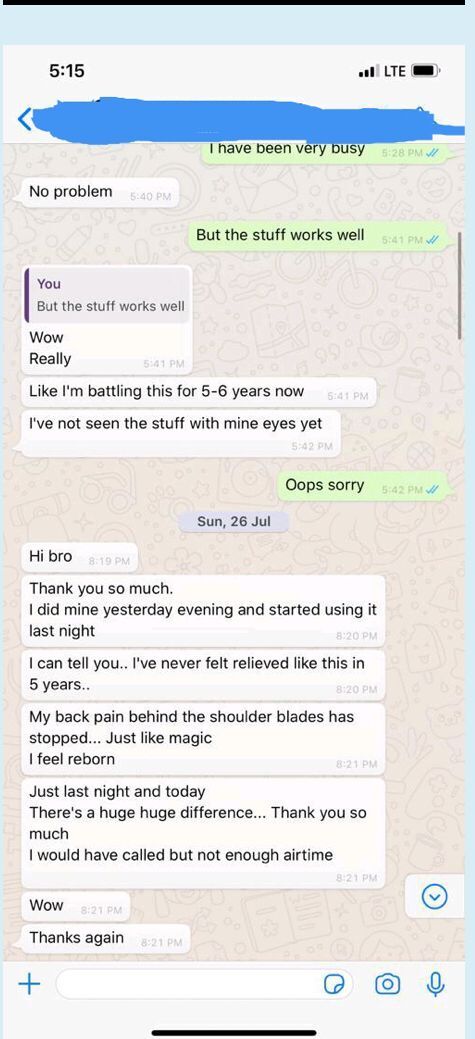Open attachments with the plus icon
Screen dimensions: 475x1039
click(28, 983)
